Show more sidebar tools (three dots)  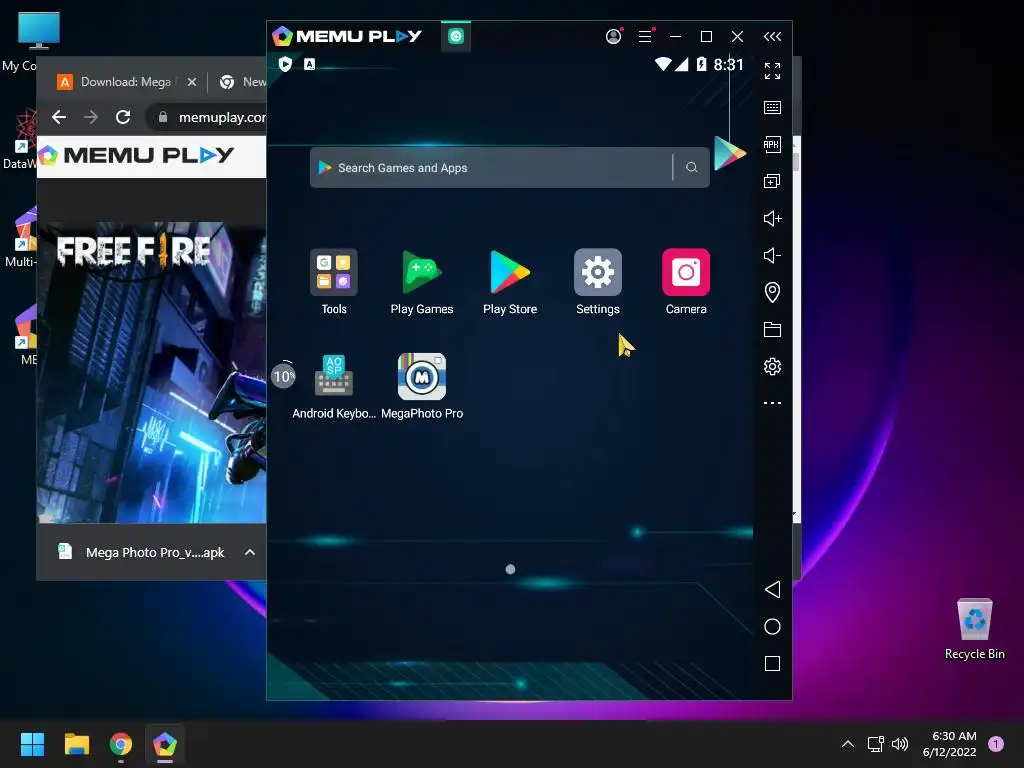tap(772, 403)
